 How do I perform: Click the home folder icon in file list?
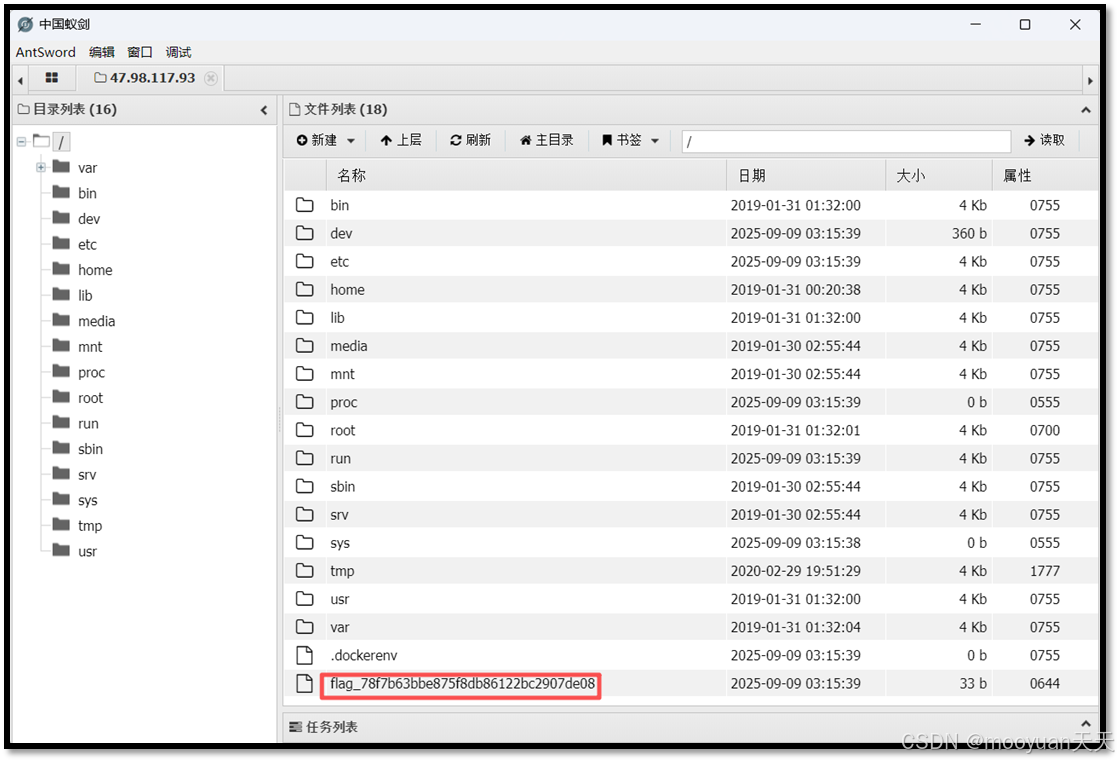(305, 290)
